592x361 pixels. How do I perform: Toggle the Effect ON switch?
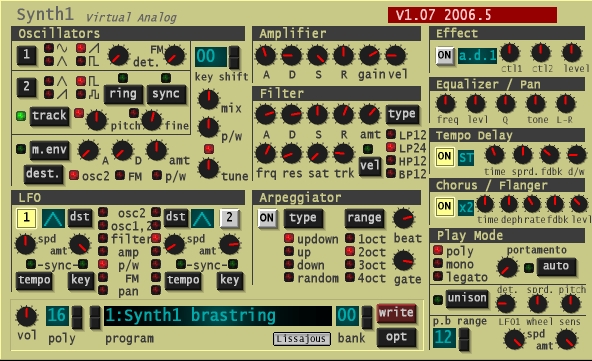(x=444, y=56)
